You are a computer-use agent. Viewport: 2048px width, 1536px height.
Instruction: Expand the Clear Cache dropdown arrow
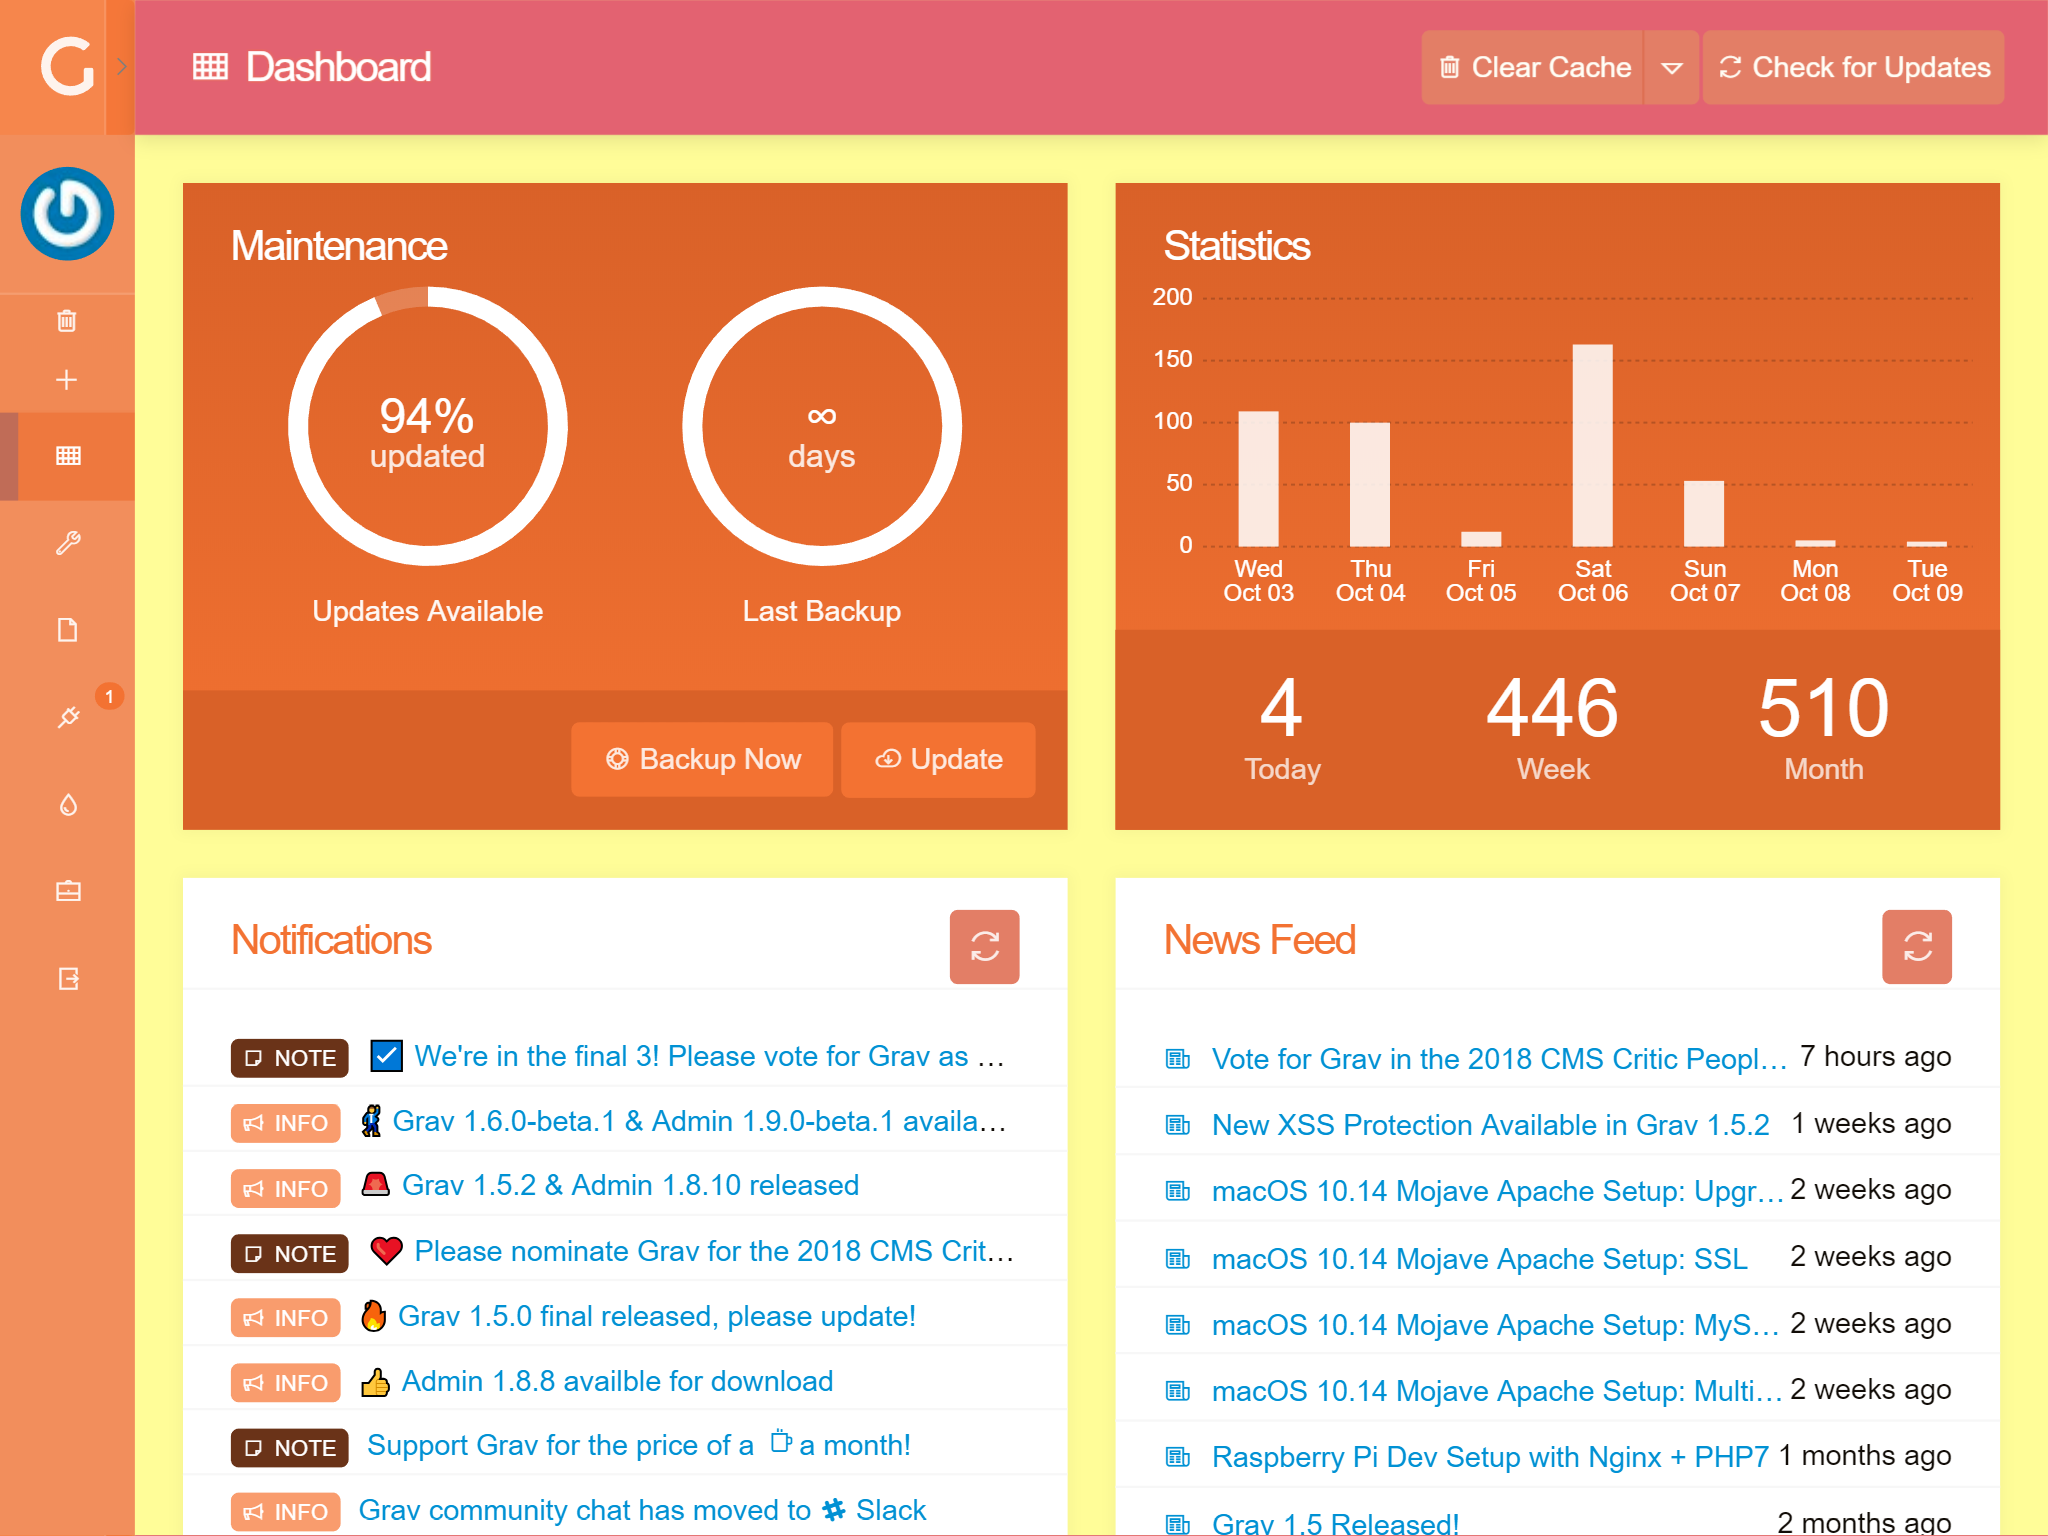tap(1671, 68)
